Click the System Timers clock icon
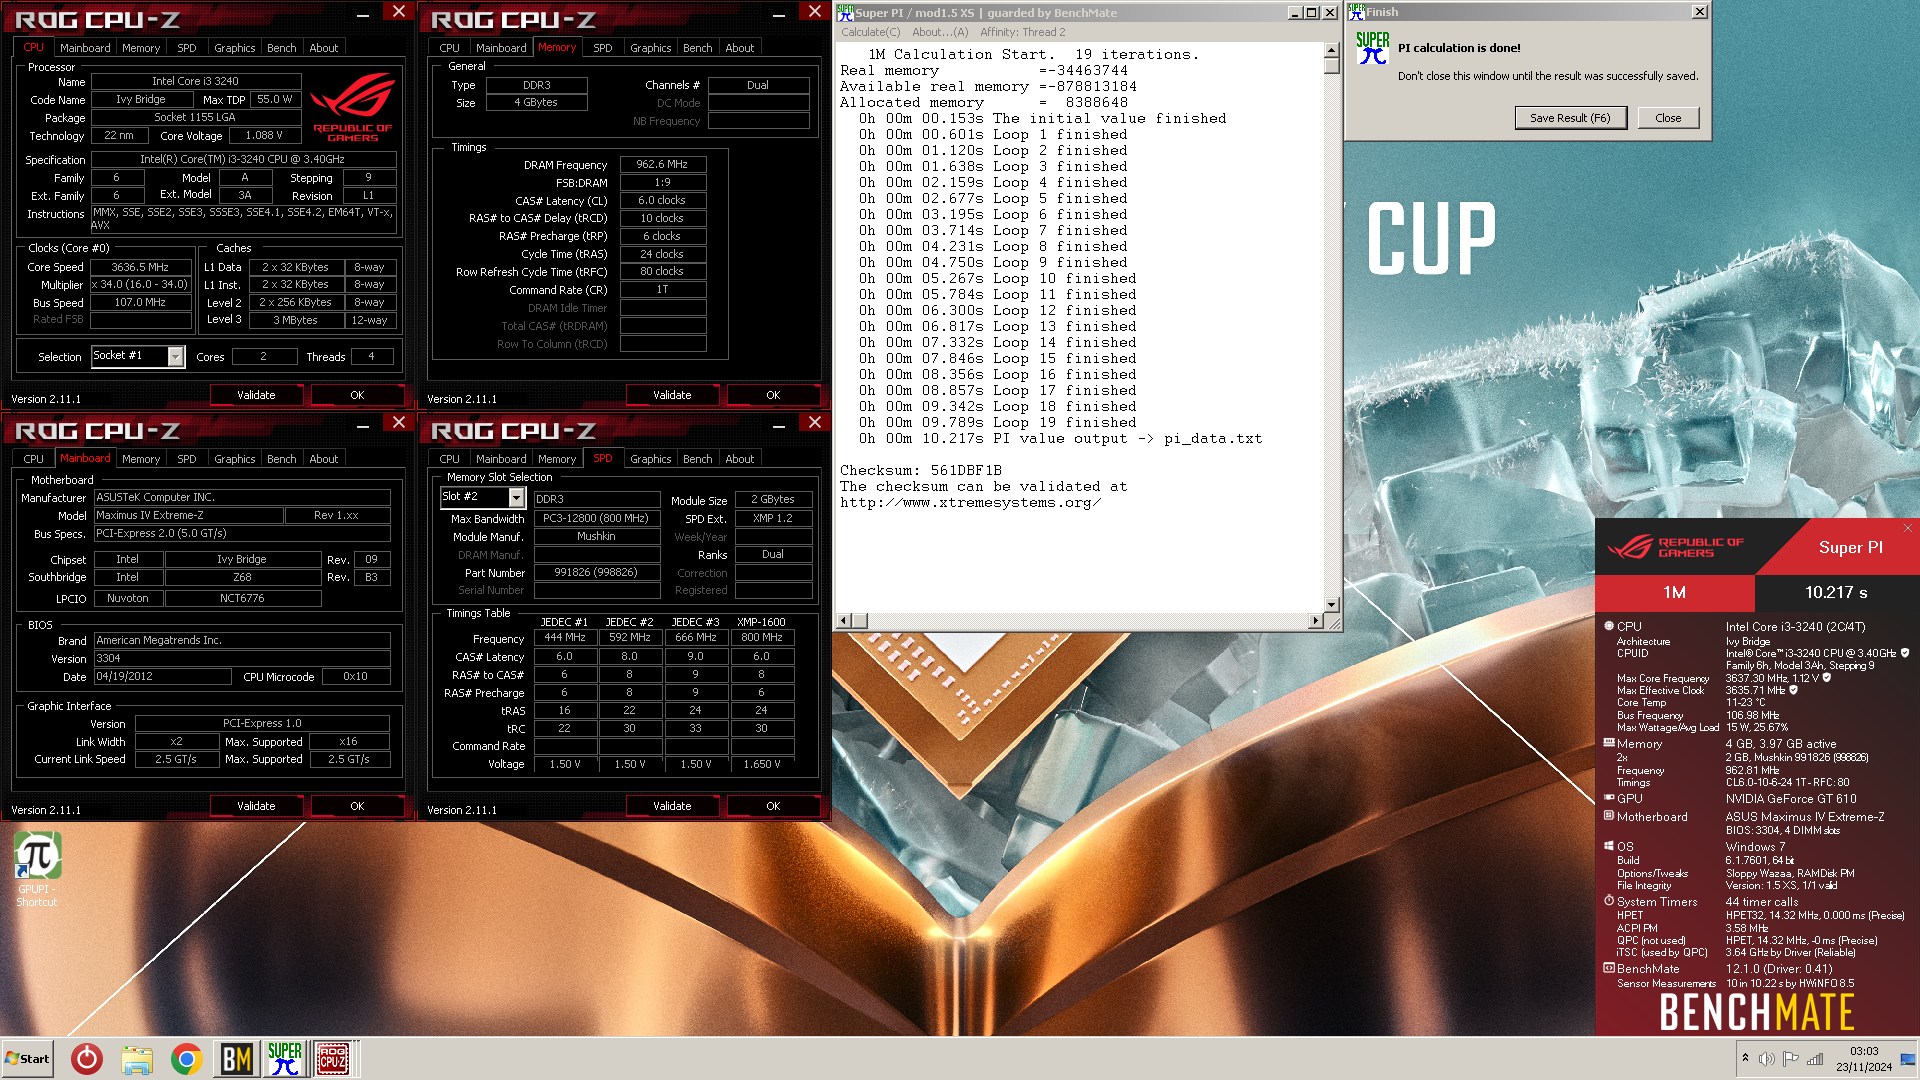Image resolution: width=1920 pixels, height=1080 pixels. 1609,901
